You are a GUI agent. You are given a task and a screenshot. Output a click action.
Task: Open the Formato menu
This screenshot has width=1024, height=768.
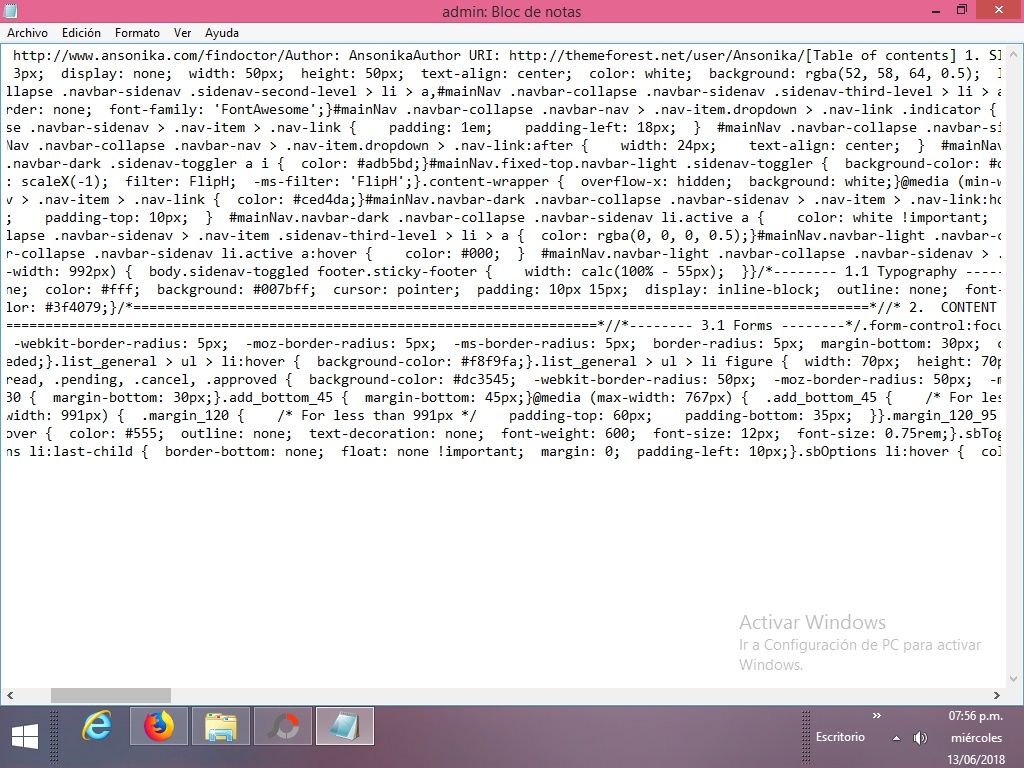click(137, 33)
